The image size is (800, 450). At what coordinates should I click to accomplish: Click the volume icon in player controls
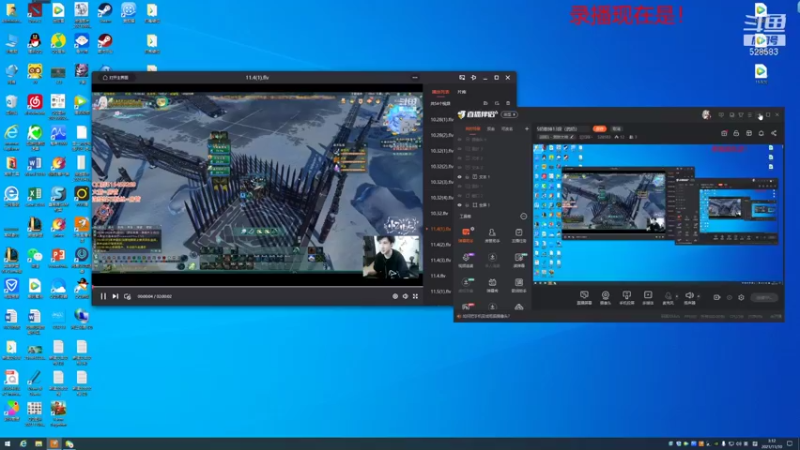pyautogui.click(x=405, y=296)
